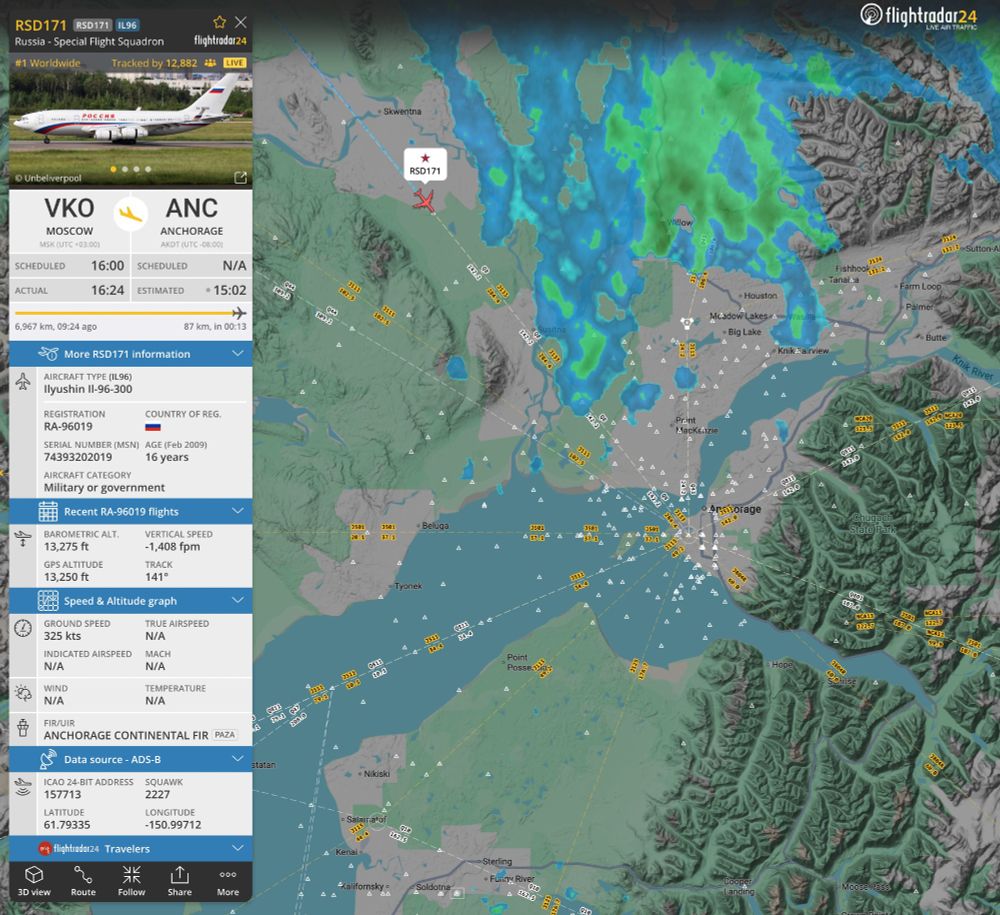The width and height of the screenshot is (1000, 915).
Task: Click the Tyonek place label on map
Action: click(408, 586)
